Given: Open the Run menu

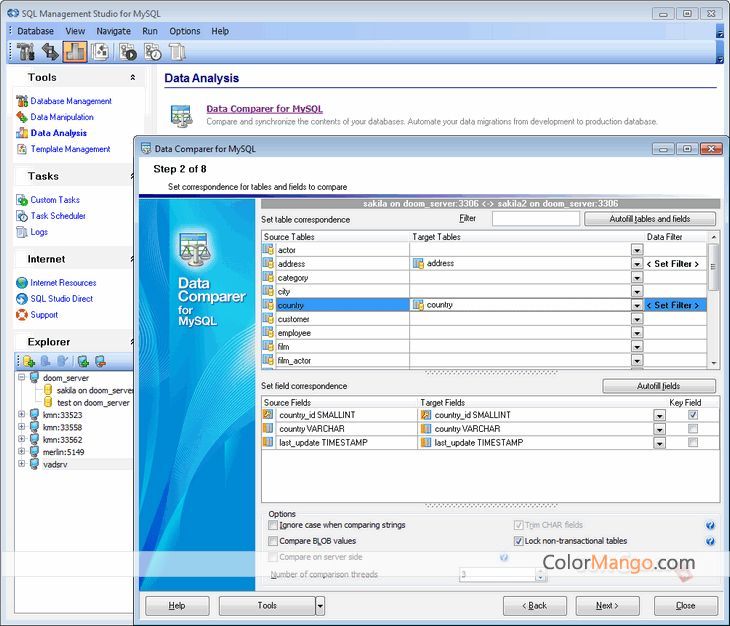Looking at the screenshot, I should click(150, 31).
